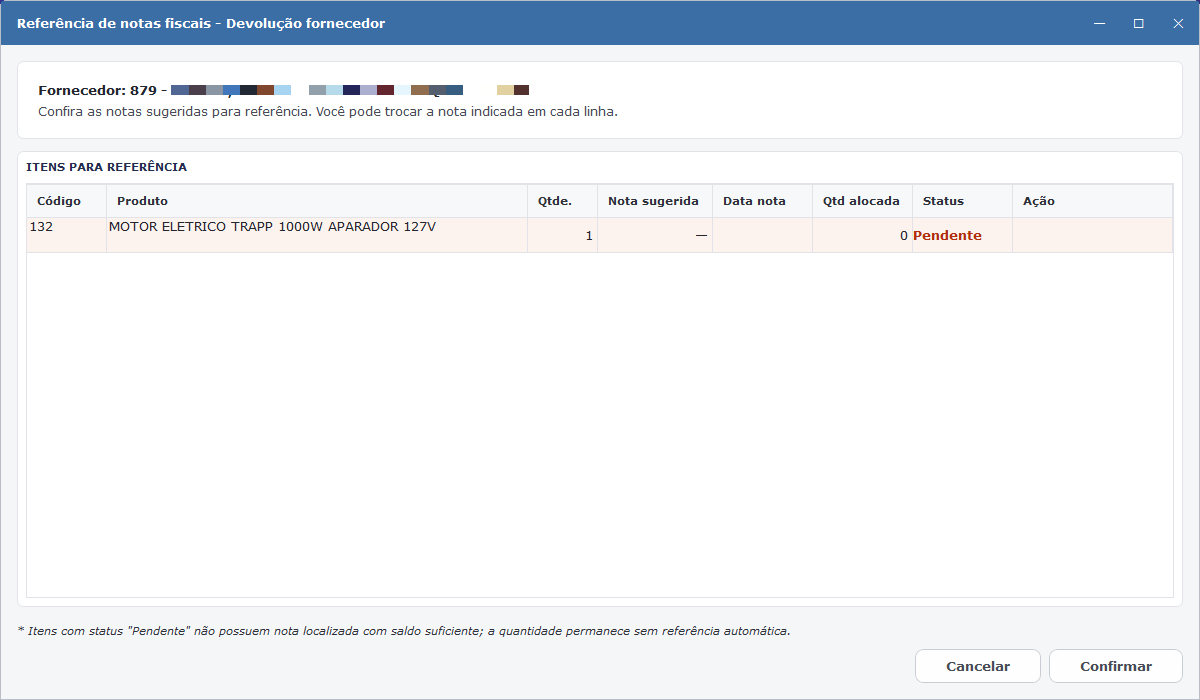Click the Confirmar button
The image size is (1200, 700).
(x=1116, y=666)
